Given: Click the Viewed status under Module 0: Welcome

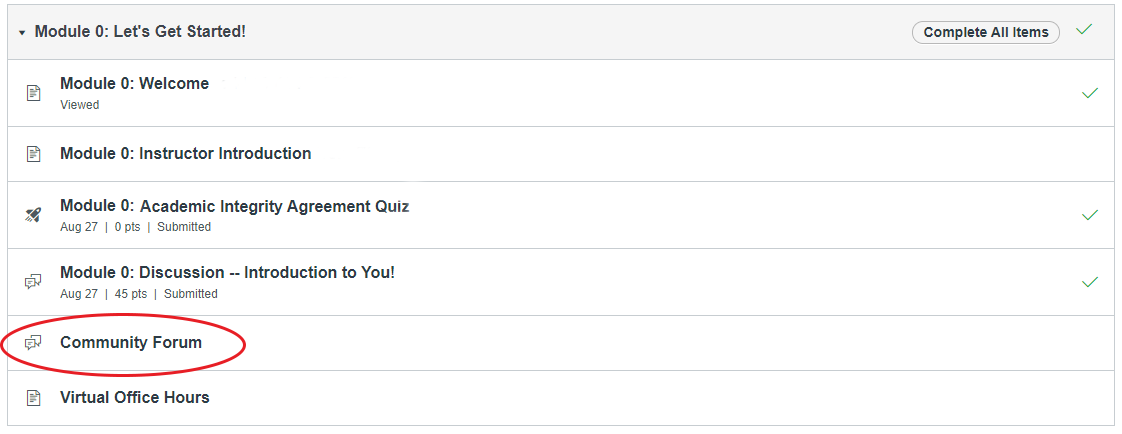Looking at the screenshot, I should tap(79, 105).
